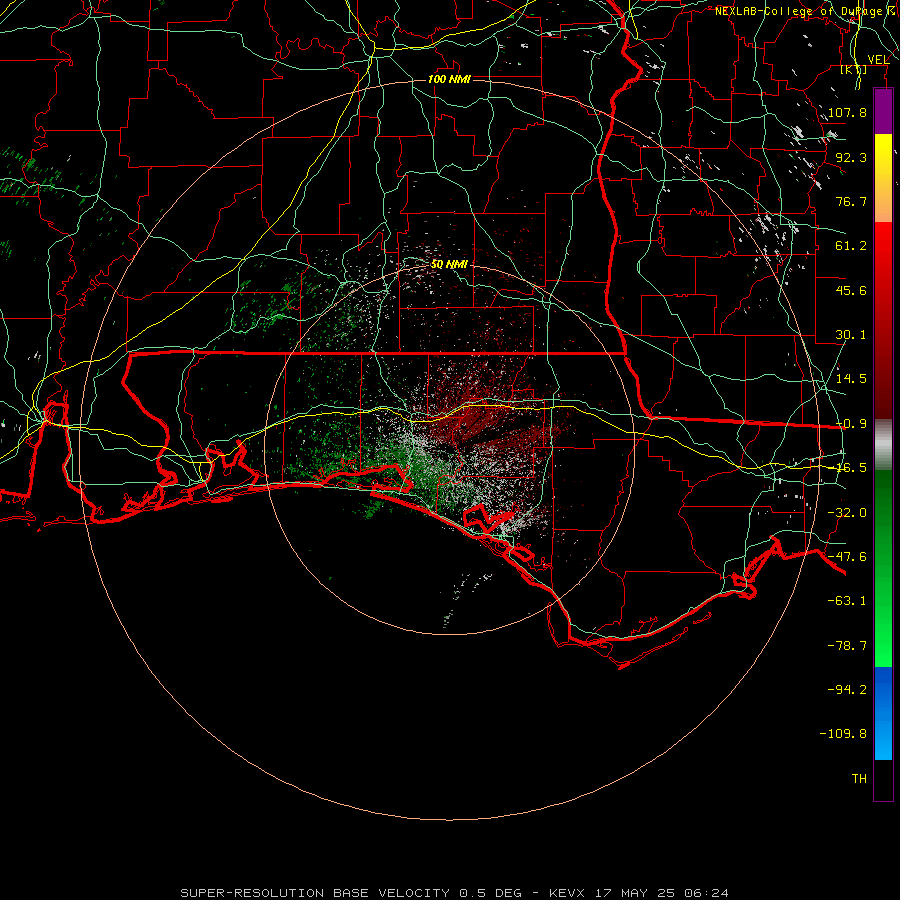Pick the blue segment near -94.2
Viewport: 900px width, 900px height.
point(883,689)
